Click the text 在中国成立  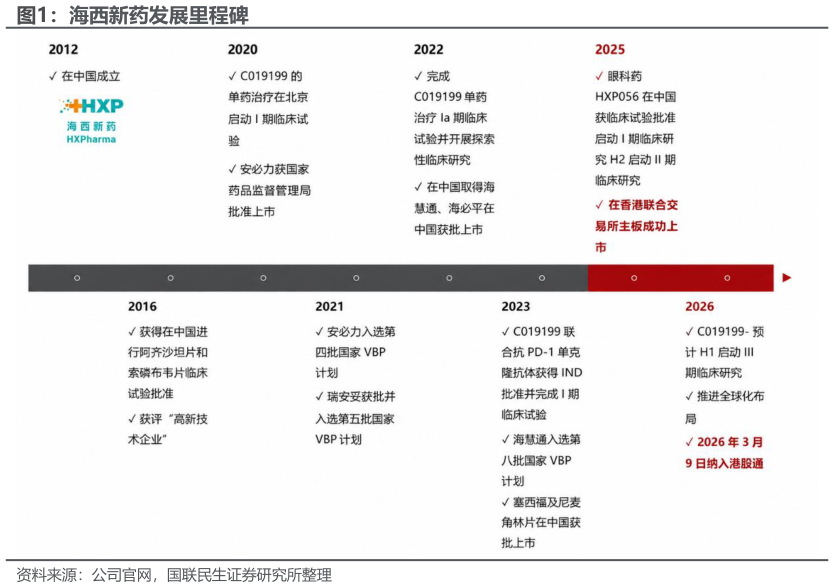[x=91, y=76]
